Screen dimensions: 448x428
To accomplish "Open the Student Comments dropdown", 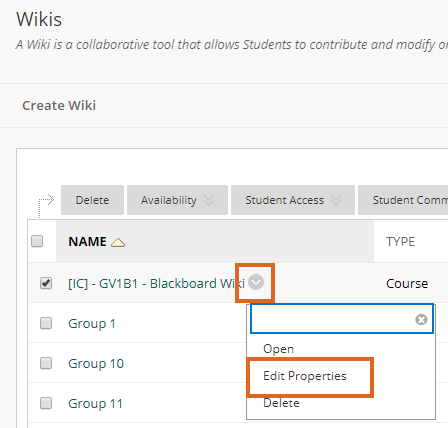I will click(403, 200).
